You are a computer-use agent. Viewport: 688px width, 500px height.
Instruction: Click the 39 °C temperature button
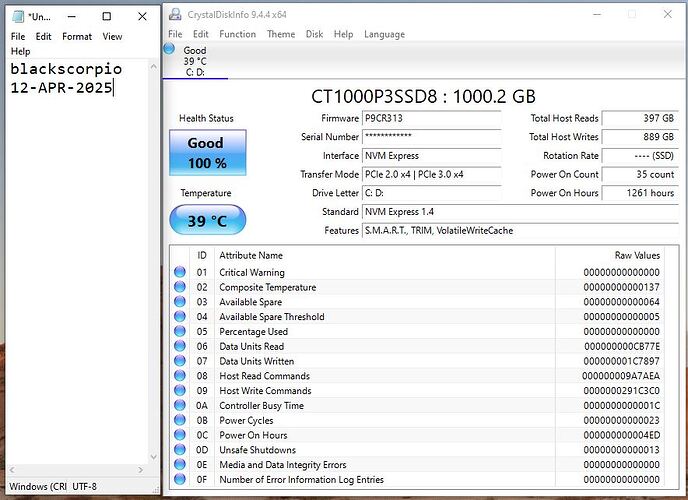coord(208,220)
